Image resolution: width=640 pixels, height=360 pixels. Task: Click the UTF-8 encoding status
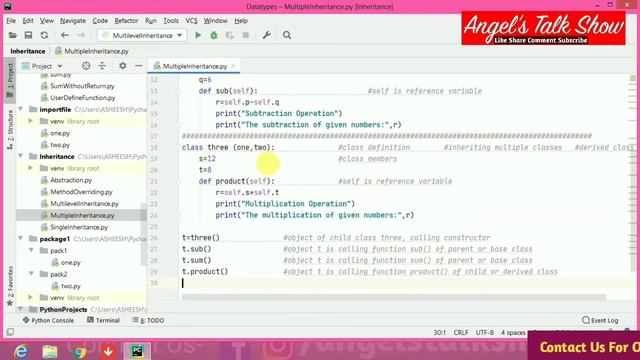pos(484,333)
